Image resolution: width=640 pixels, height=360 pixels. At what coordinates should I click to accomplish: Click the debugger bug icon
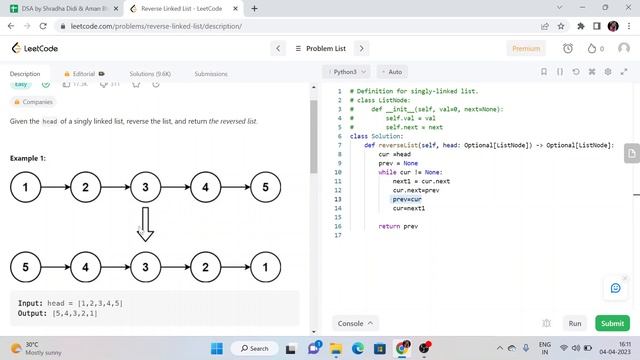[x=547, y=323]
